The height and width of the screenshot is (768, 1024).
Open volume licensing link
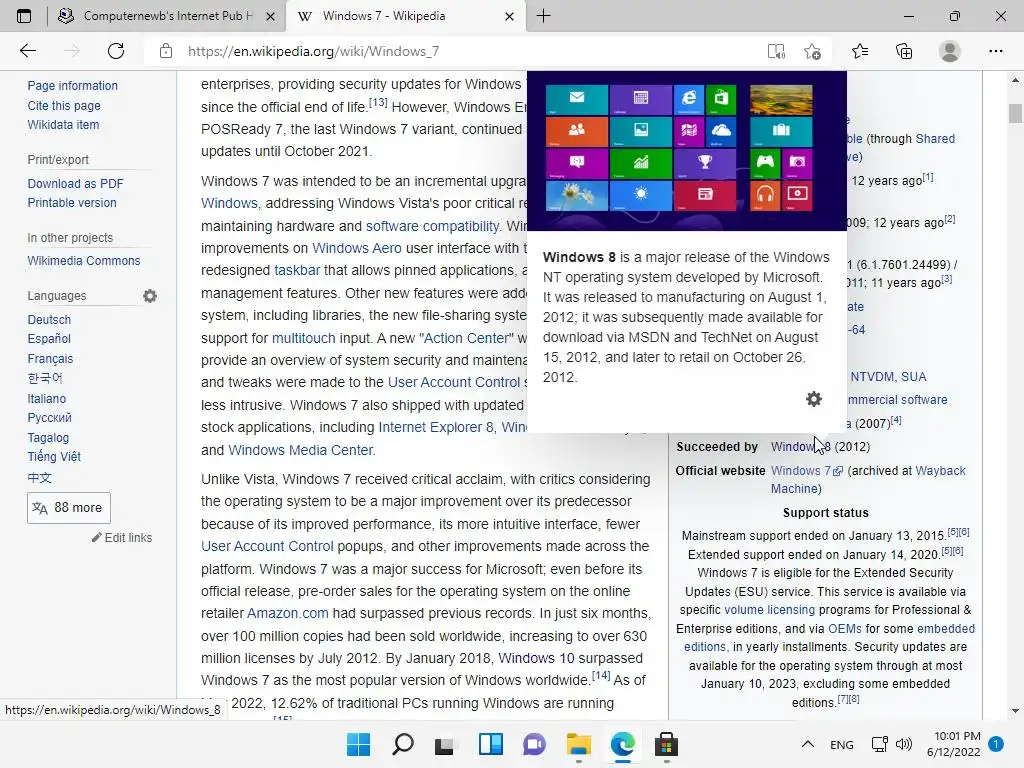(x=769, y=610)
